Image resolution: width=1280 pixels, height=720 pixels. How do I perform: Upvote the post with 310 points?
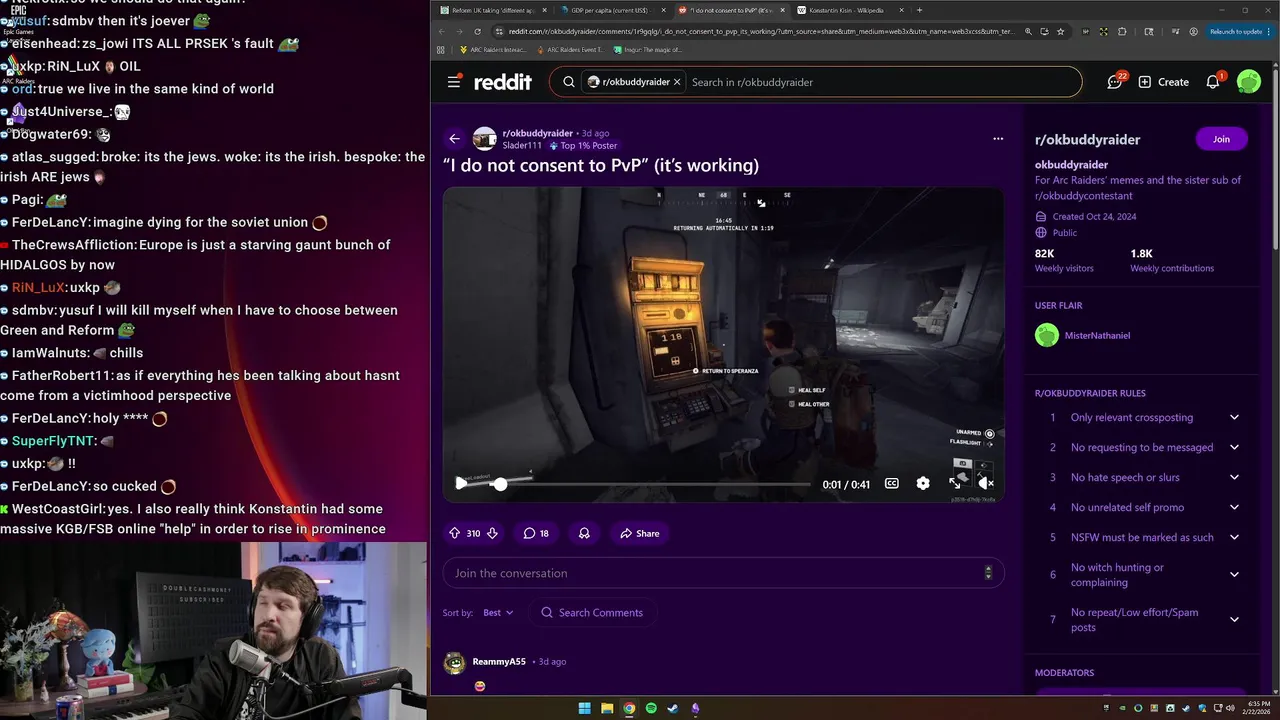(x=455, y=533)
